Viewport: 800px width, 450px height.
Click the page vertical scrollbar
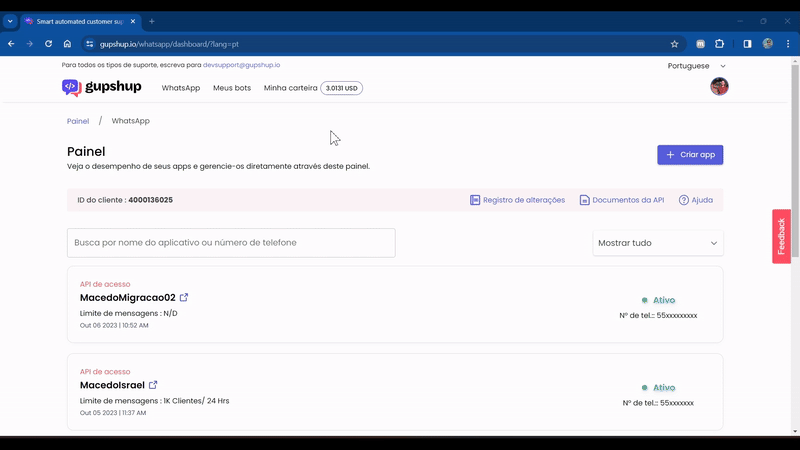point(795,161)
